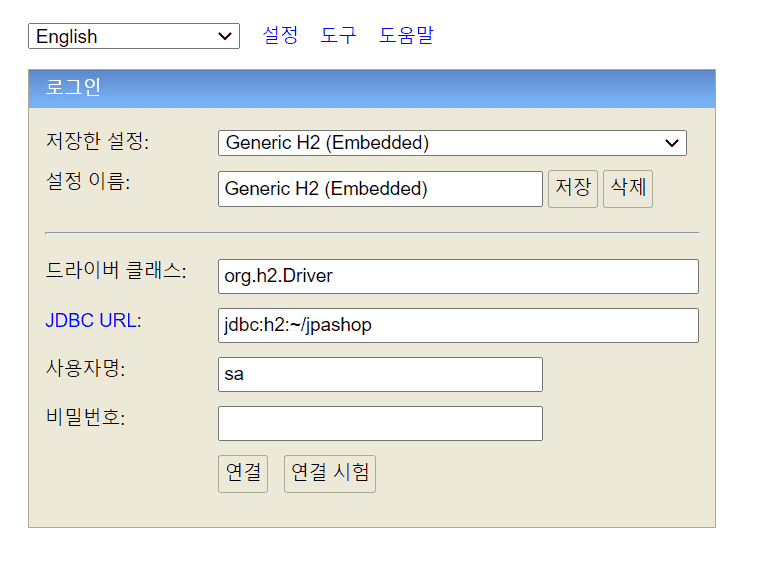The width and height of the screenshot is (768, 571).
Task: Open the 도구 tools link
Action: [338, 36]
